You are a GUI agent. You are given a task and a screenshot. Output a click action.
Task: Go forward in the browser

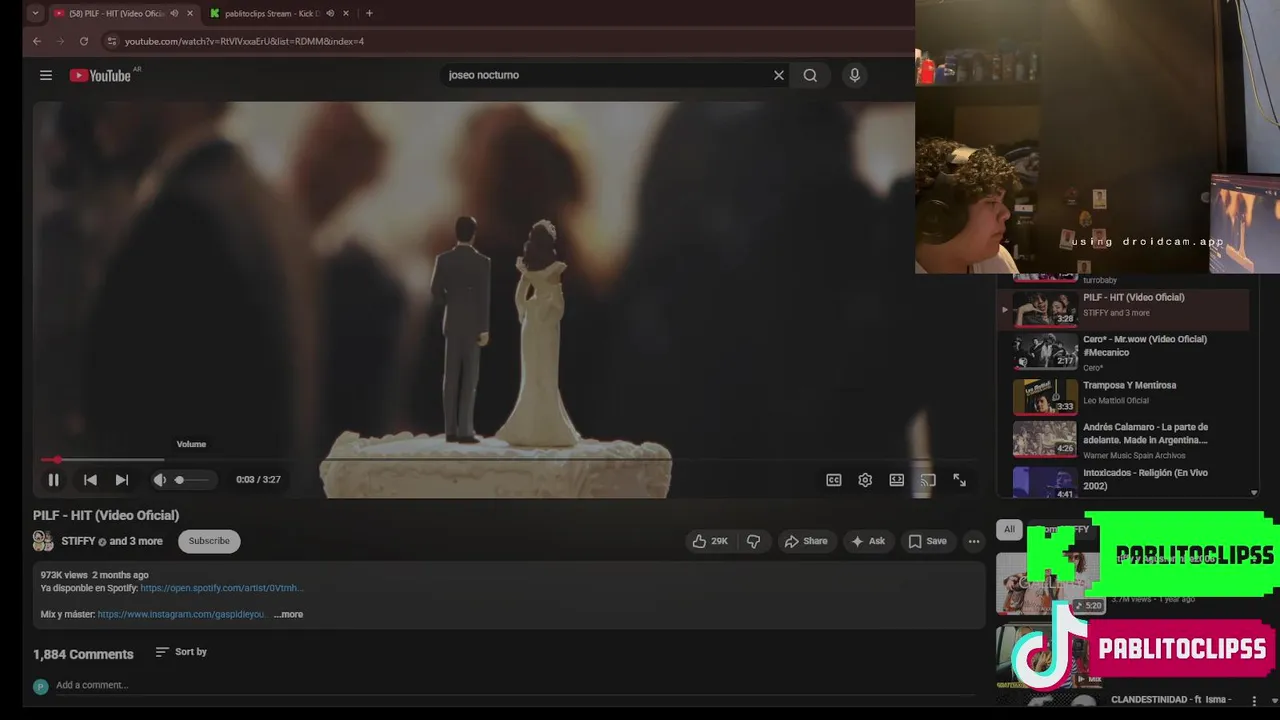coord(60,41)
